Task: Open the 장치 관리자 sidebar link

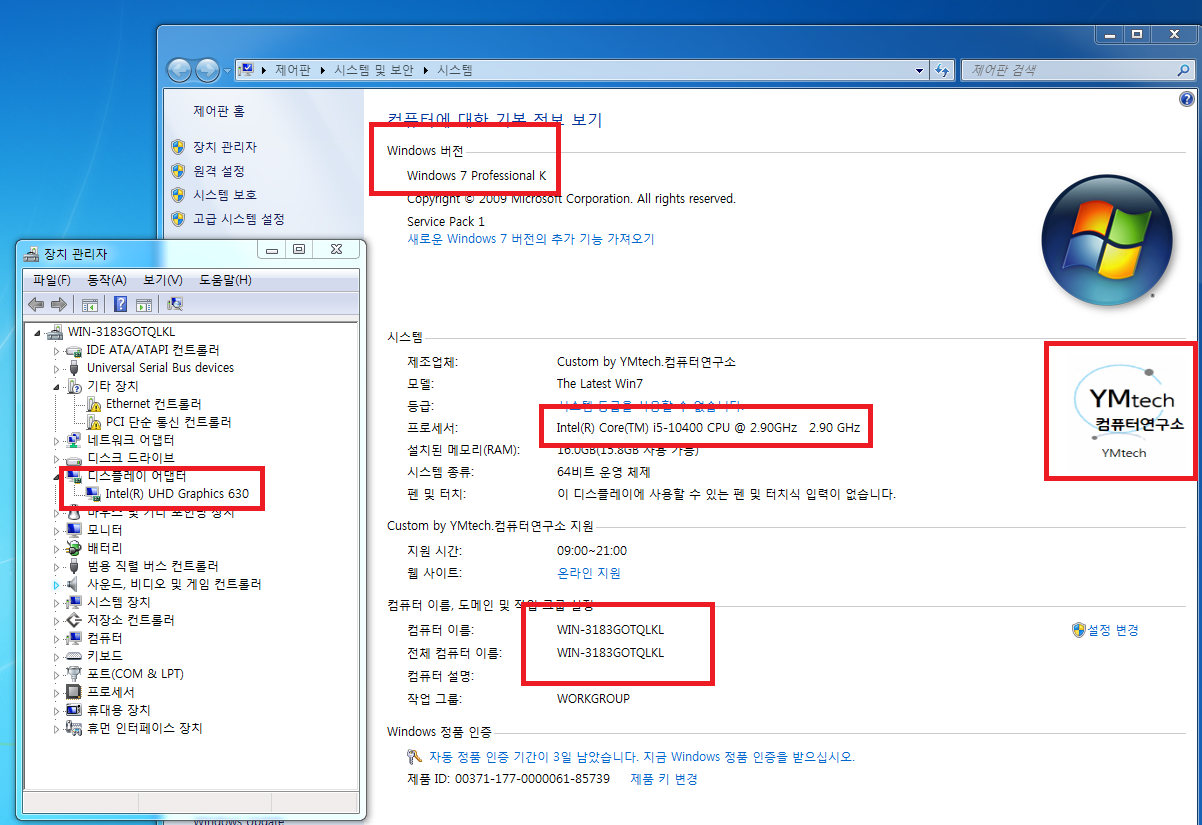Action: (x=225, y=147)
